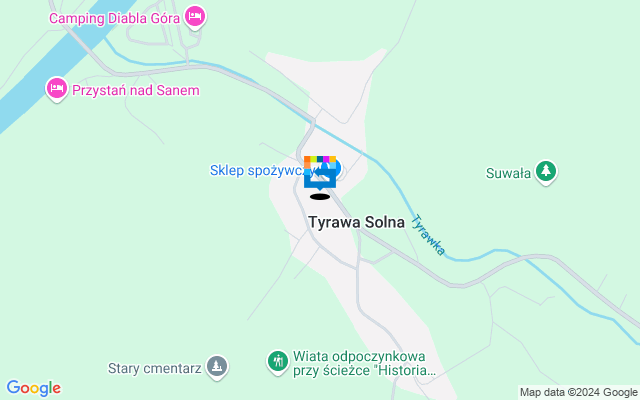
Task: Click the green hiker pin for Wiata odpoczynkowa
Action: [x=278, y=362]
